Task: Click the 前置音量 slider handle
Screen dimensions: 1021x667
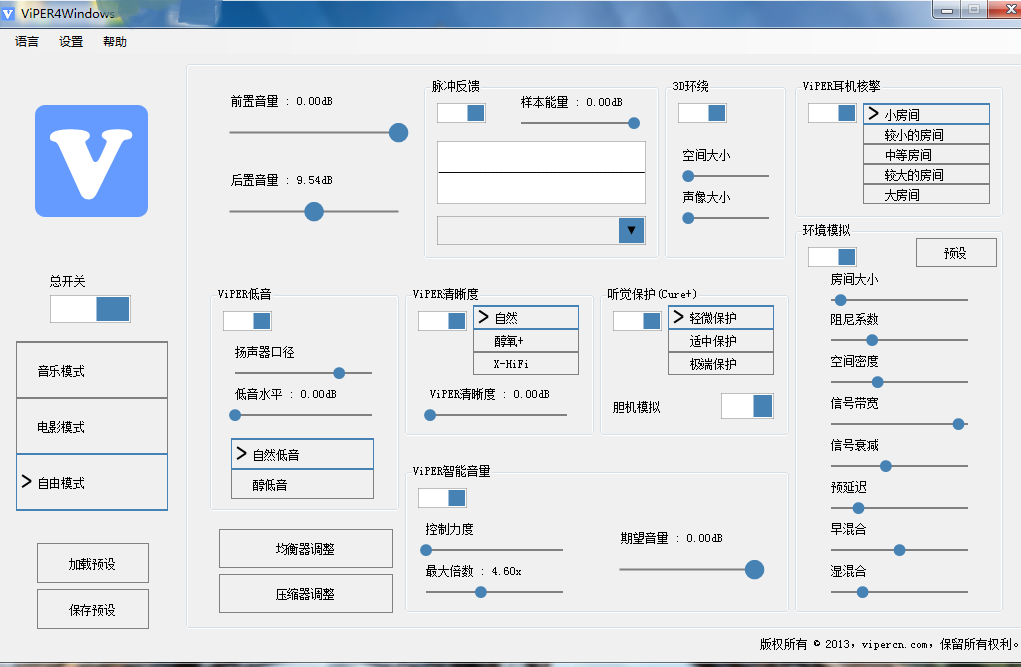Action: [399, 132]
